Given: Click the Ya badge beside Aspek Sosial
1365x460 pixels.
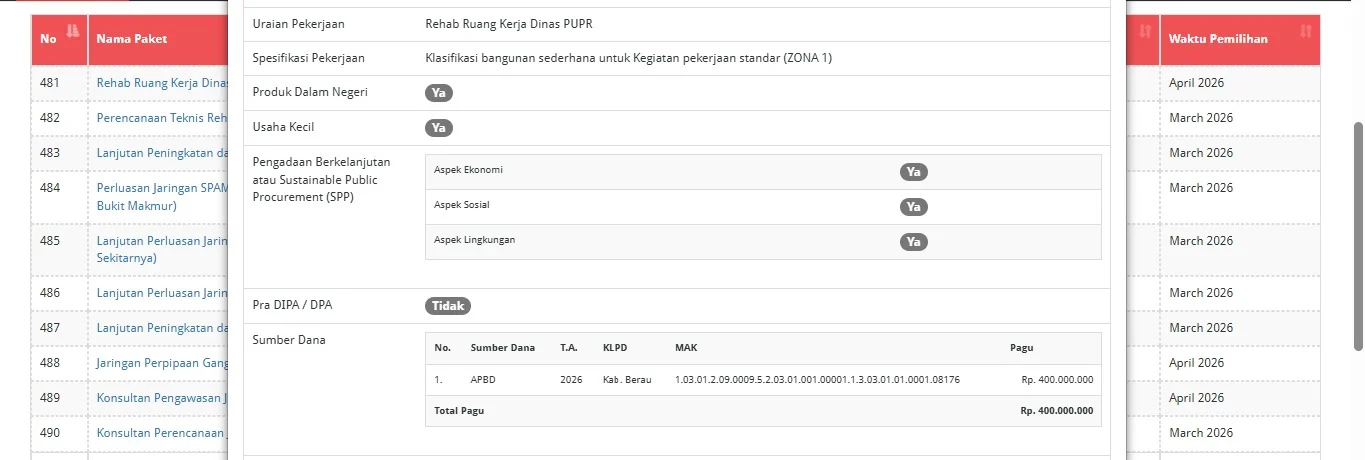Looking at the screenshot, I should pos(913,207).
